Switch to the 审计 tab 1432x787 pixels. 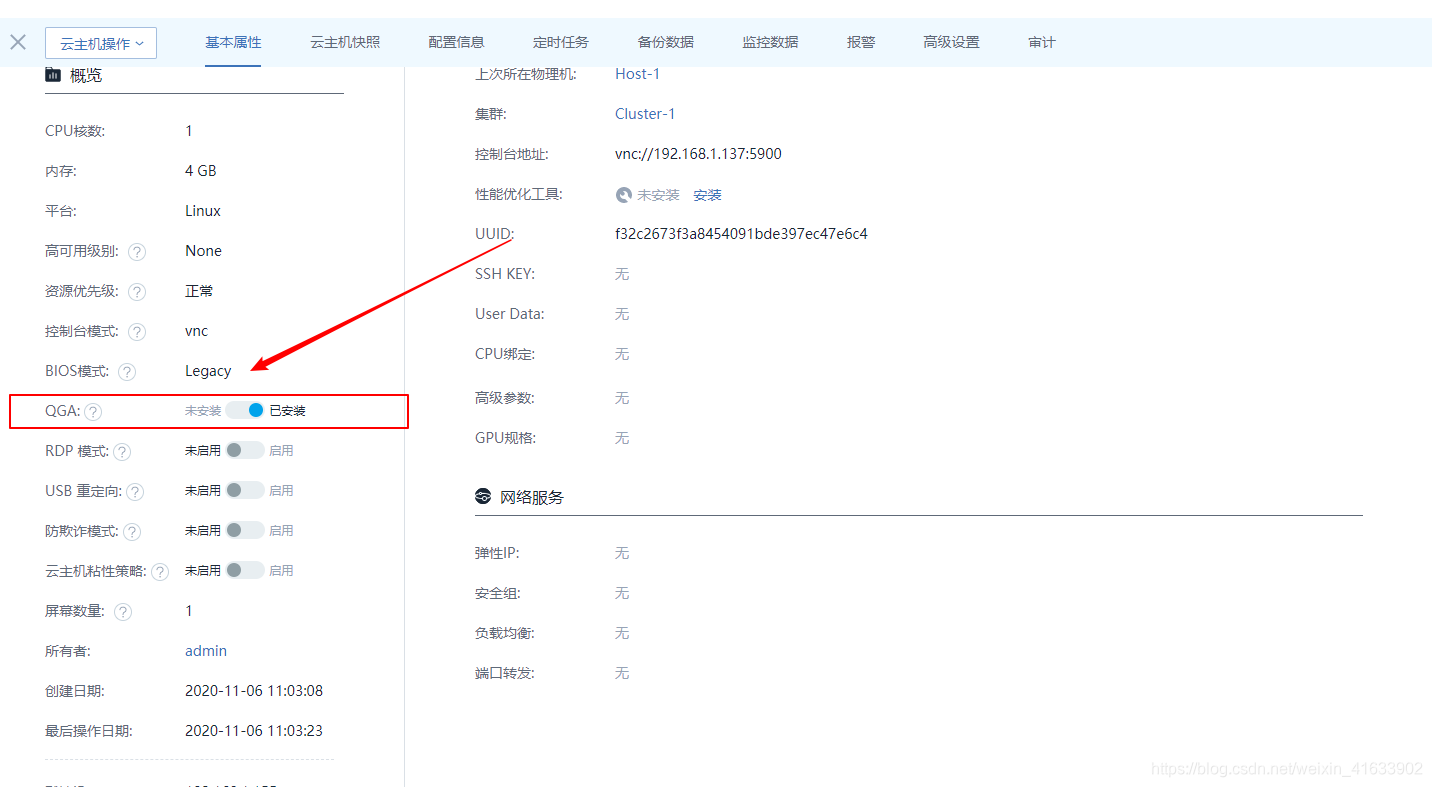(x=1042, y=42)
